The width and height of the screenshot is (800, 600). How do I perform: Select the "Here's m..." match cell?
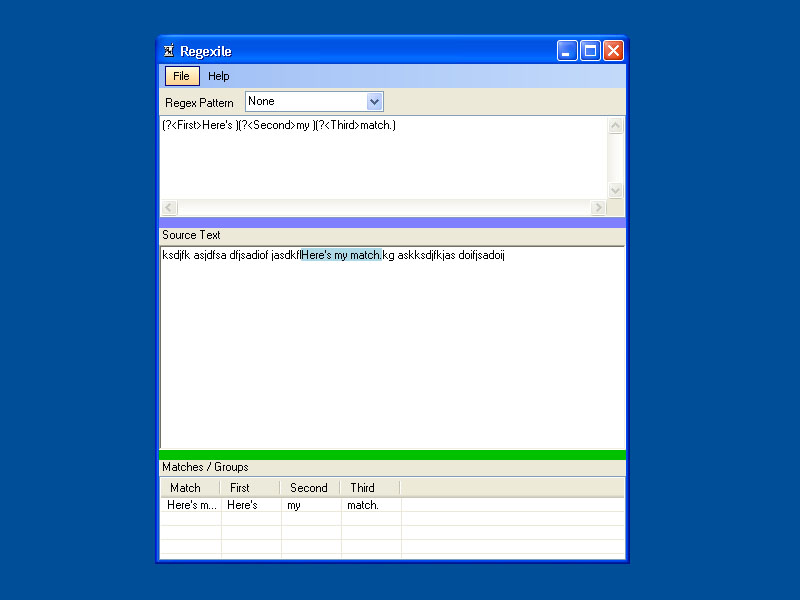(x=191, y=505)
